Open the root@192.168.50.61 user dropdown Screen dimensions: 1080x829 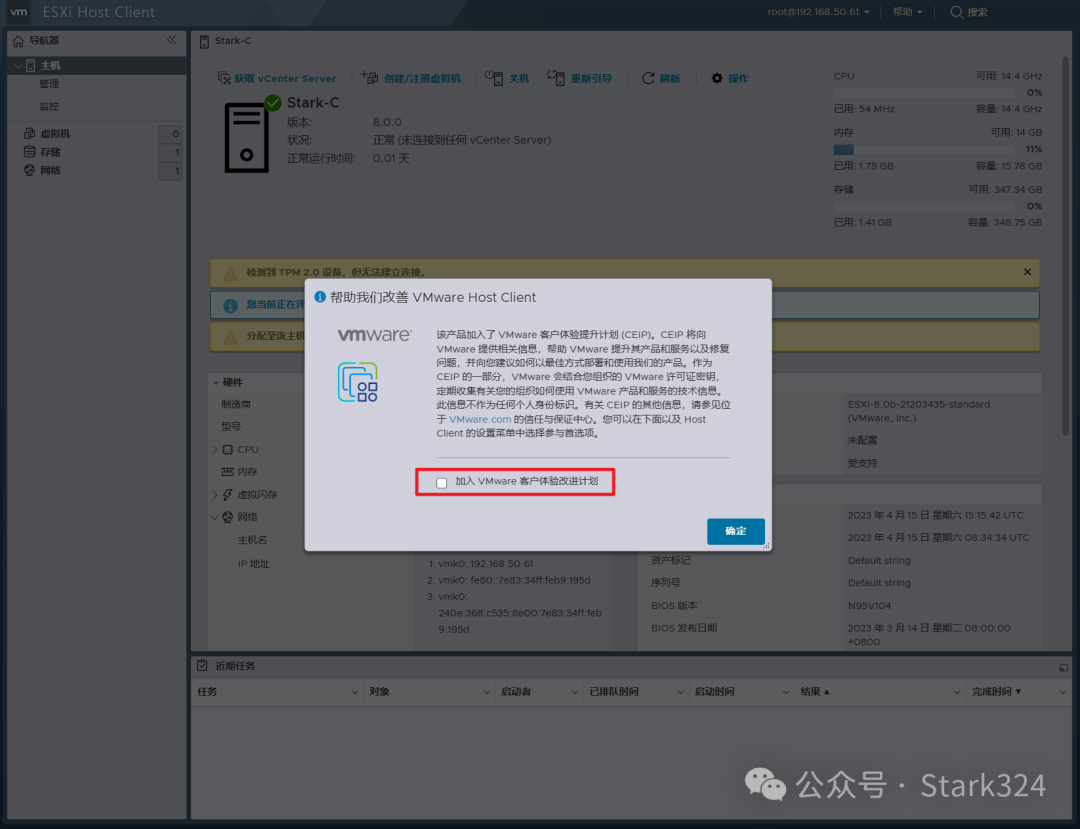(x=818, y=12)
